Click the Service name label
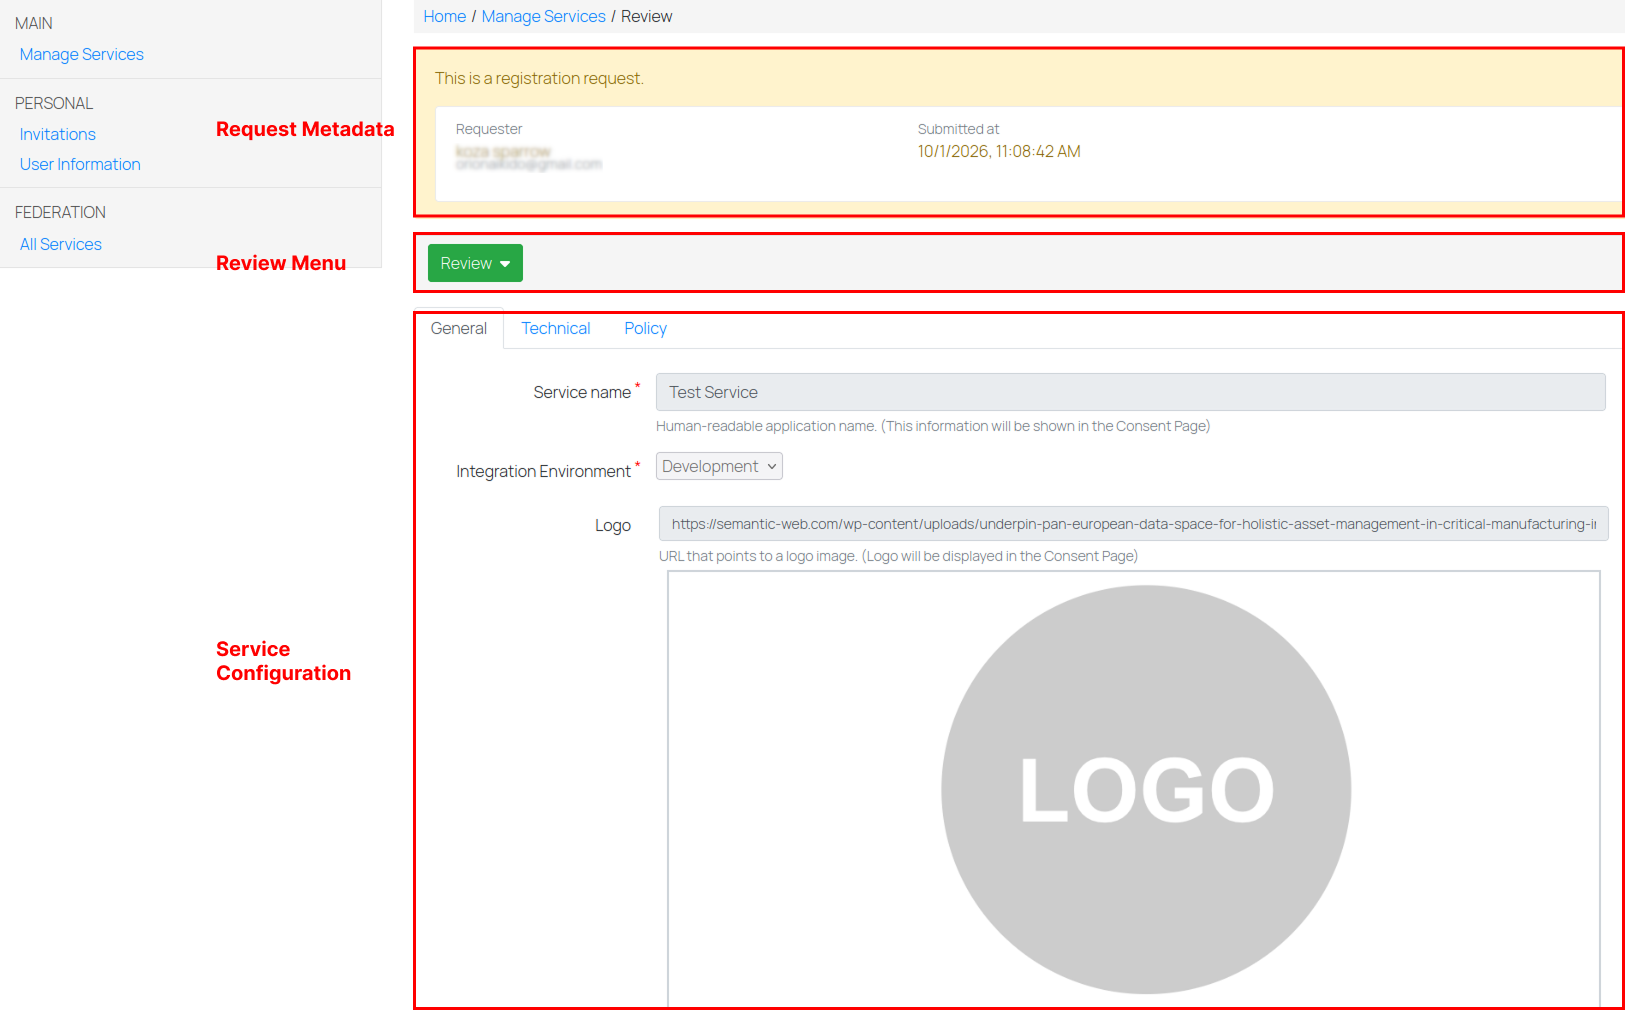Image resolution: width=1625 pixels, height=1010 pixels. pos(582,392)
